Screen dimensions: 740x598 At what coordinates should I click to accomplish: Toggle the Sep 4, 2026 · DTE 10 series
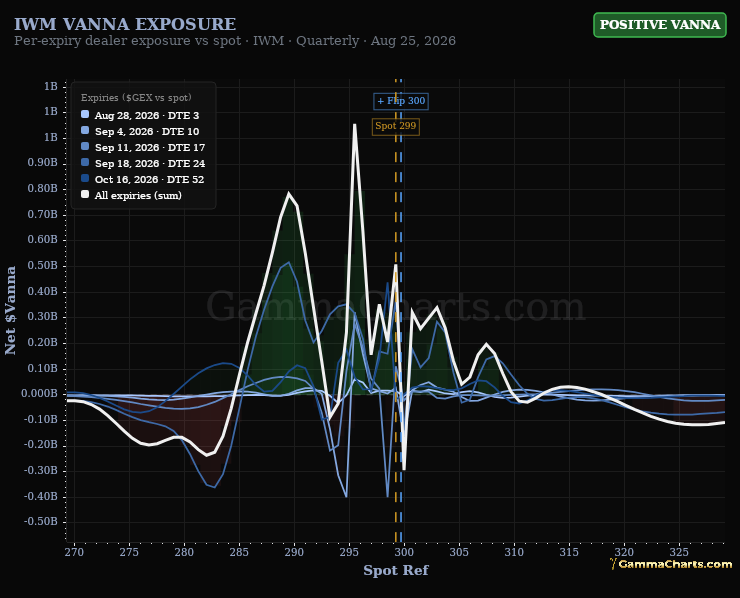point(147,132)
